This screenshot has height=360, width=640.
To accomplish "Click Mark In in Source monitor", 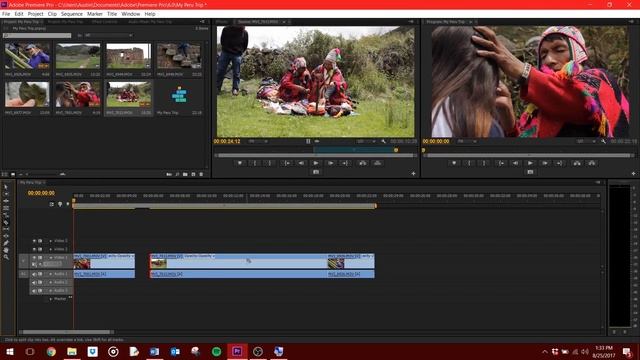I will (255, 163).
